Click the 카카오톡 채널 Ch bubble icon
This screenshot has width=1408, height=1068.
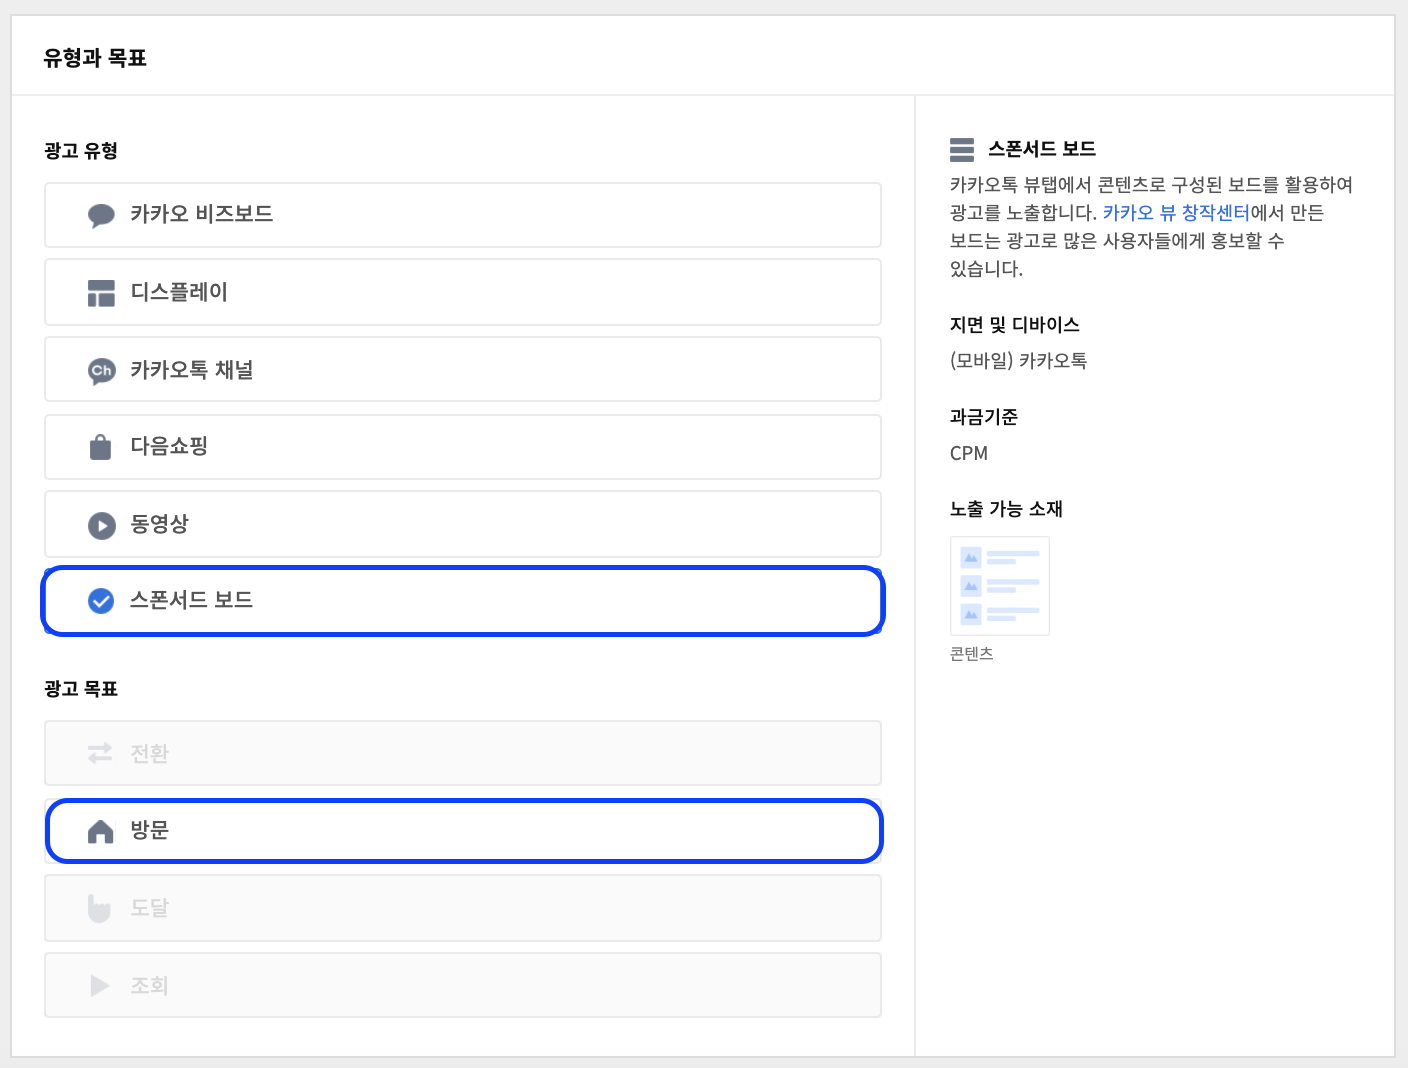pyautogui.click(x=101, y=371)
